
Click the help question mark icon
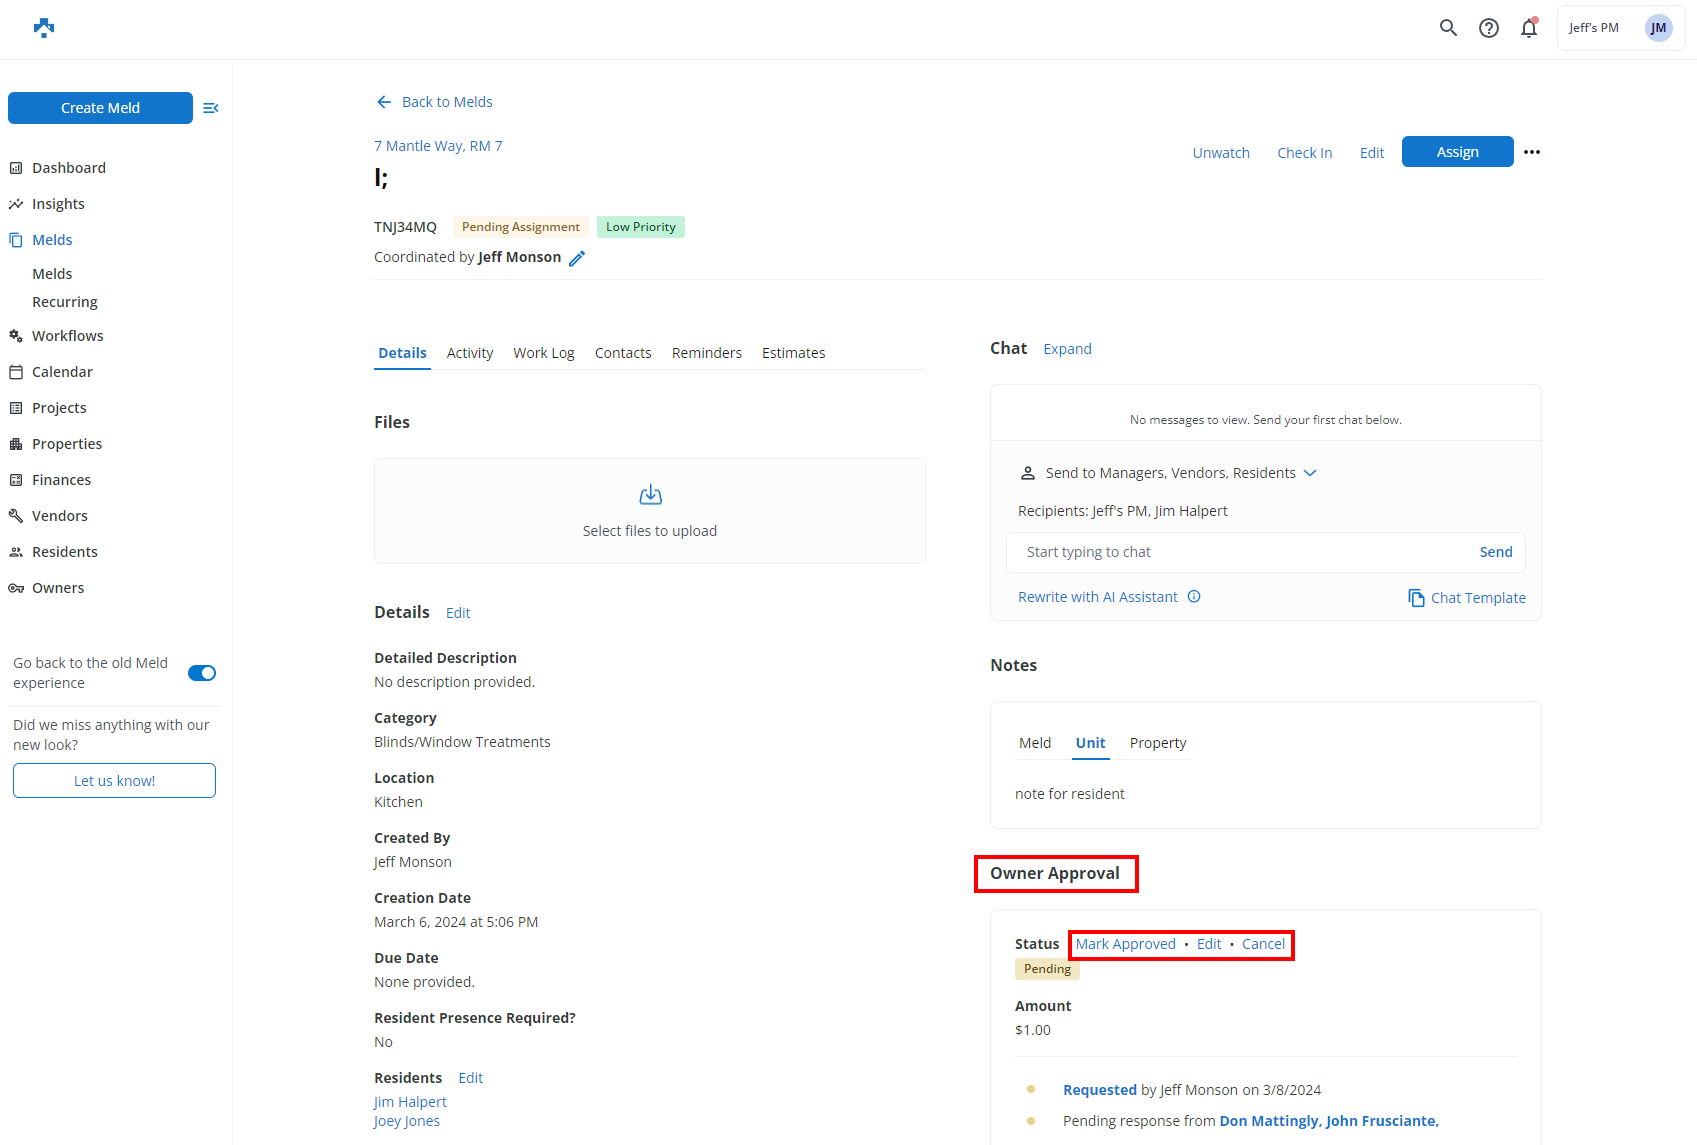pos(1489,28)
